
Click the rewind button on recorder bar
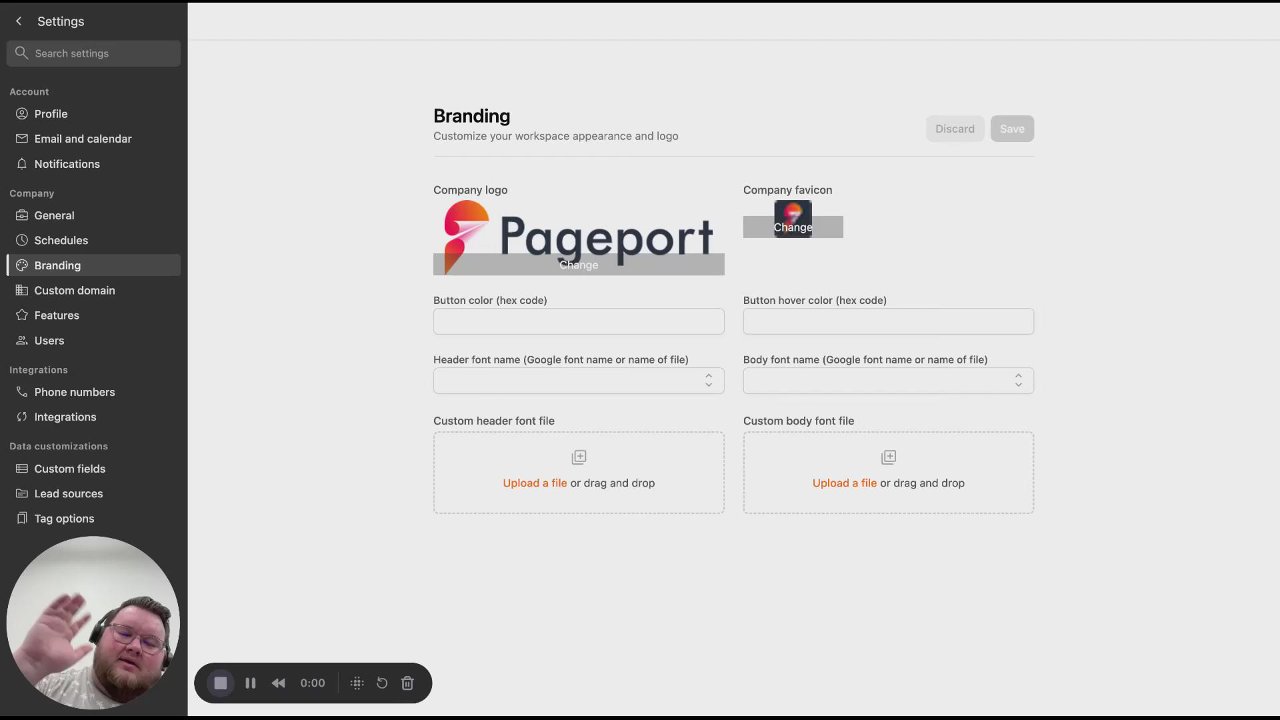click(x=278, y=683)
